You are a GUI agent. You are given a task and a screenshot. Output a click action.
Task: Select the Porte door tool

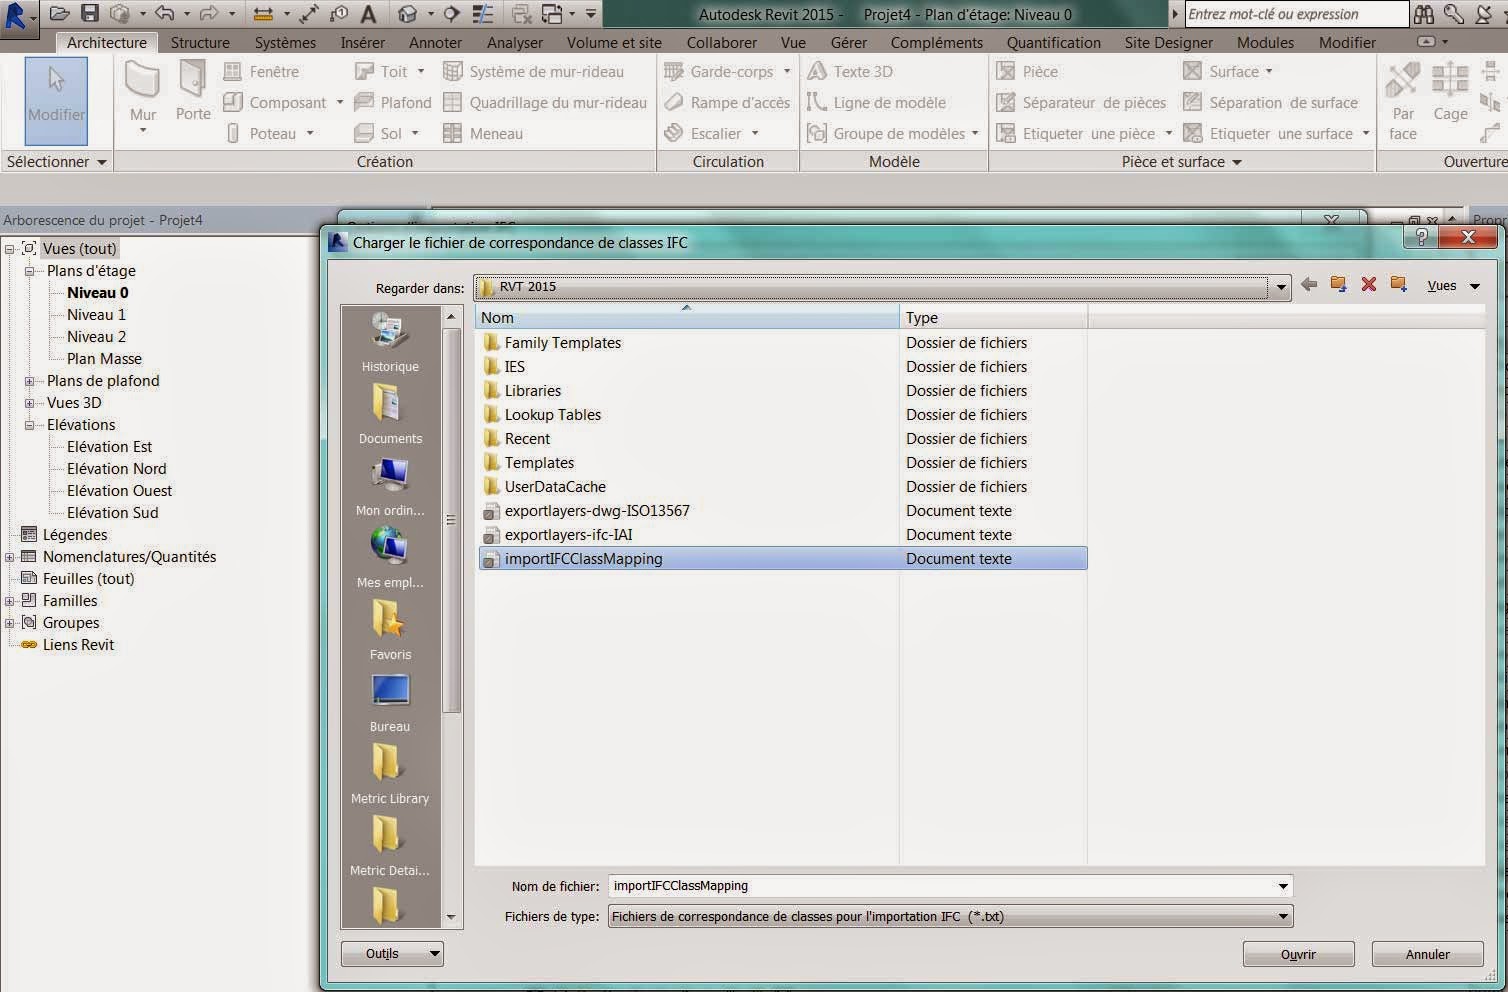tap(193, 92)
